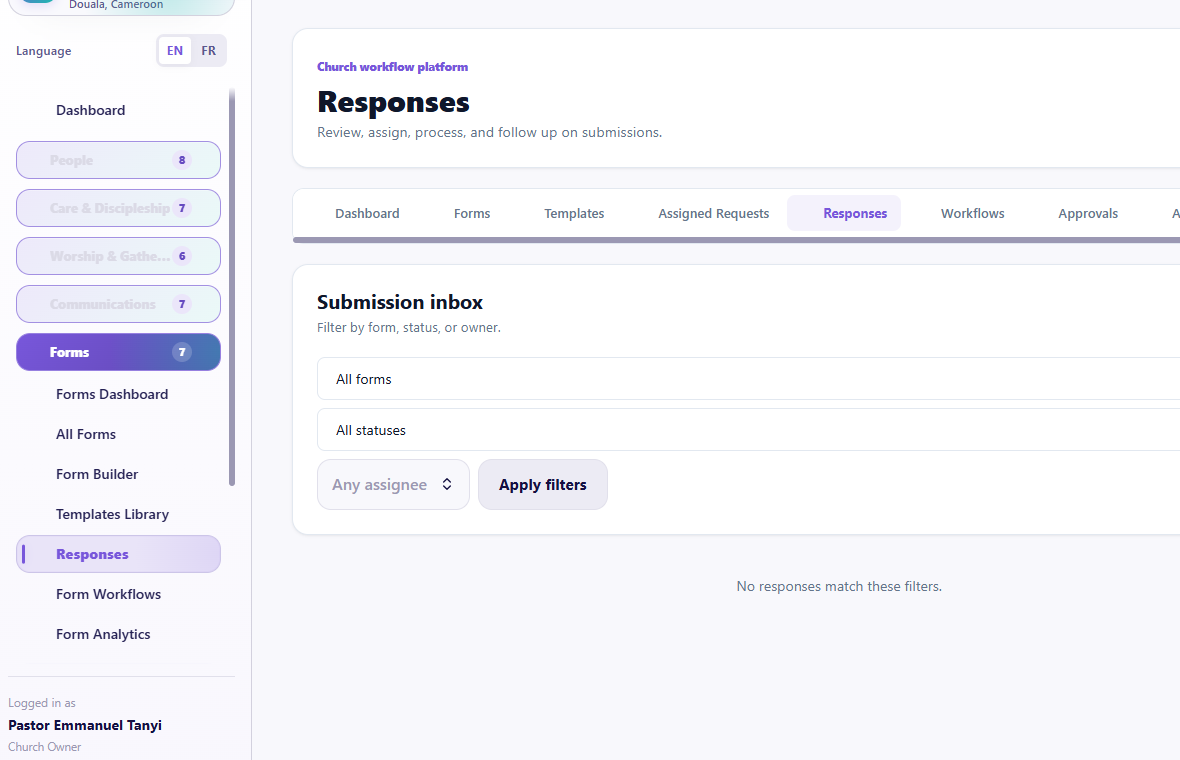Expand the People section
The width and height of the screenshot is (1180, 760).
(x=118, y=160)
